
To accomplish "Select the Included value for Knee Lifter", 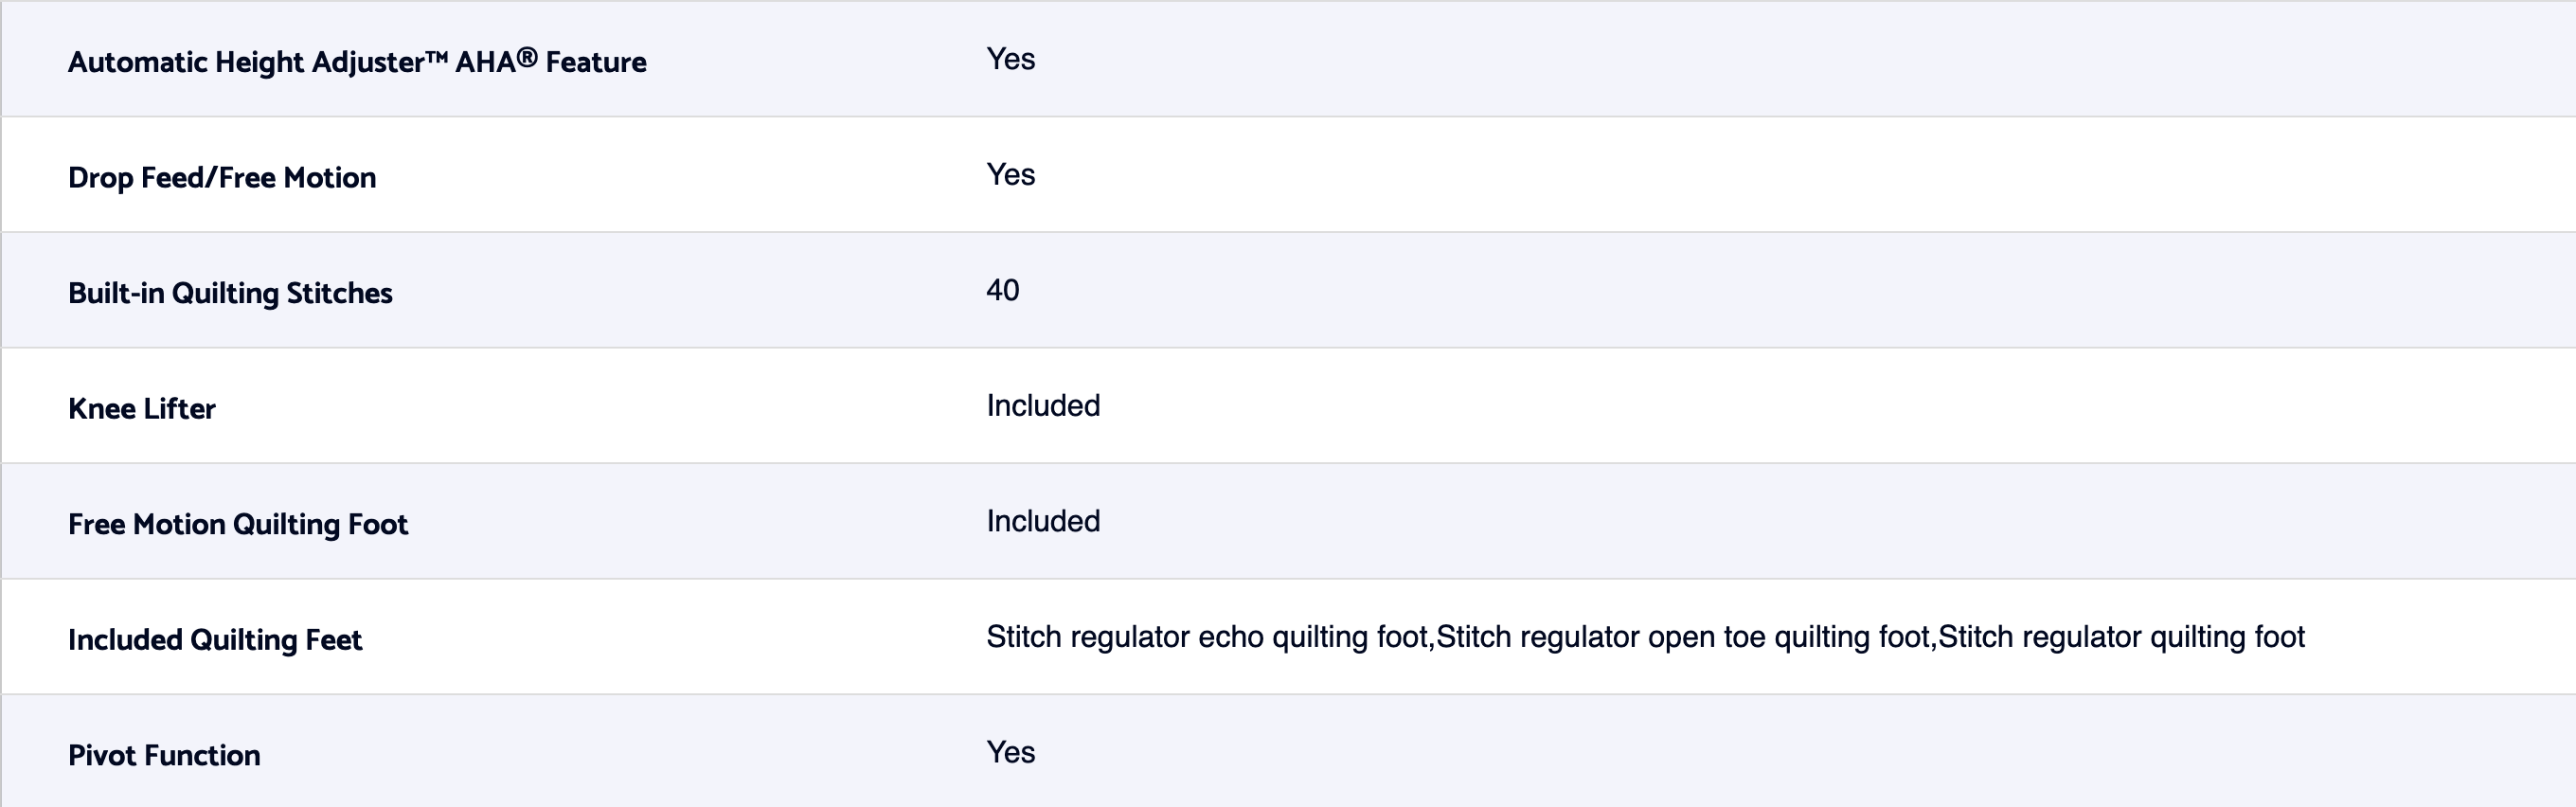I will pos(1043,406).
